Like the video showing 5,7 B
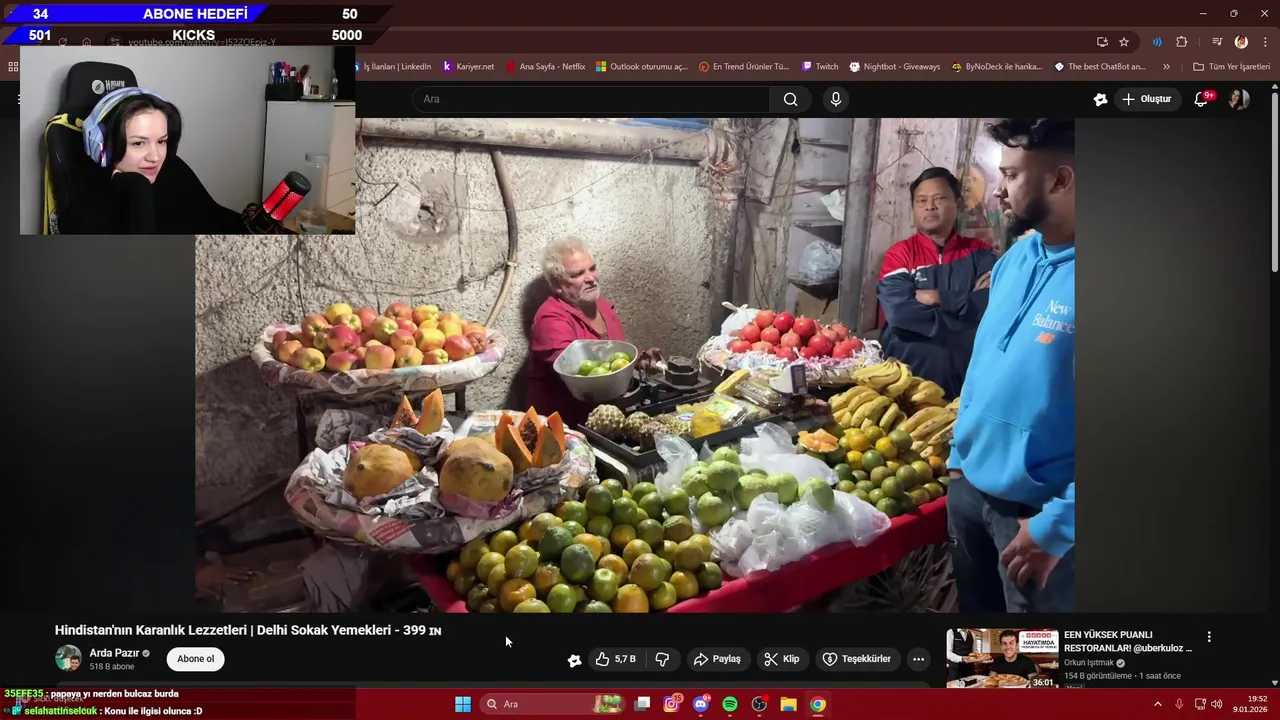 point(616,659)
